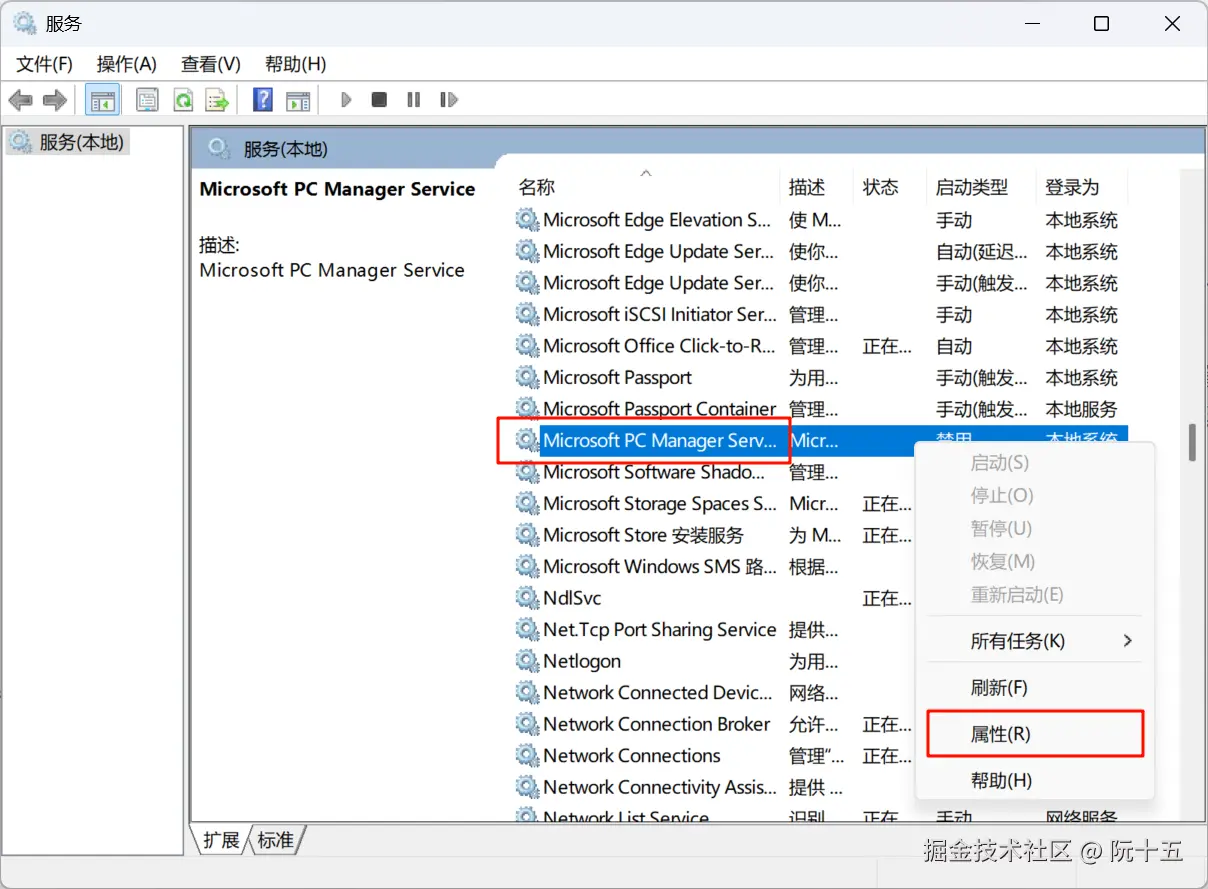Screen dimensions: 1208x889
Task: Select the Microsoft Edge Update service with 自动(延迟 startup
Action: (820, 251)
